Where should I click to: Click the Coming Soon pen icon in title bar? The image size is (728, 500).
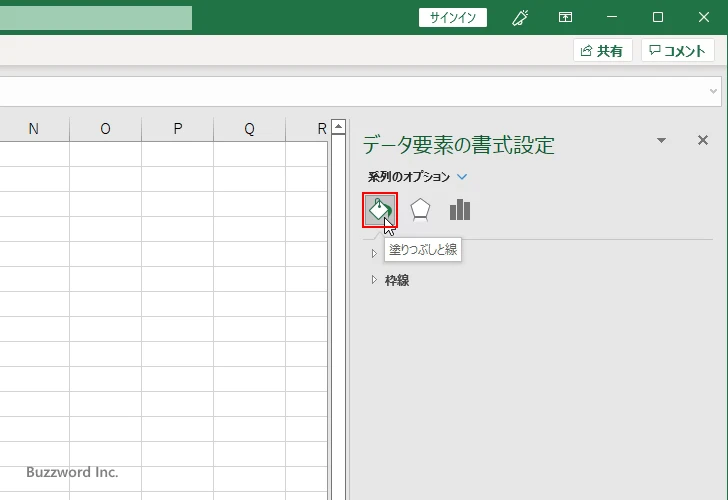pos(520,17)
